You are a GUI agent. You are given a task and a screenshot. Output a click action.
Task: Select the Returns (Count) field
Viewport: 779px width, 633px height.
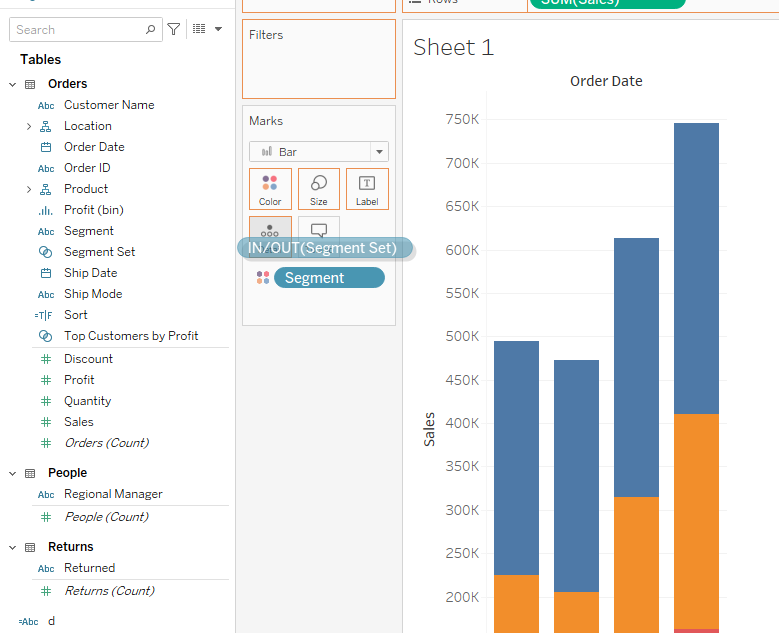pos(109,591)
